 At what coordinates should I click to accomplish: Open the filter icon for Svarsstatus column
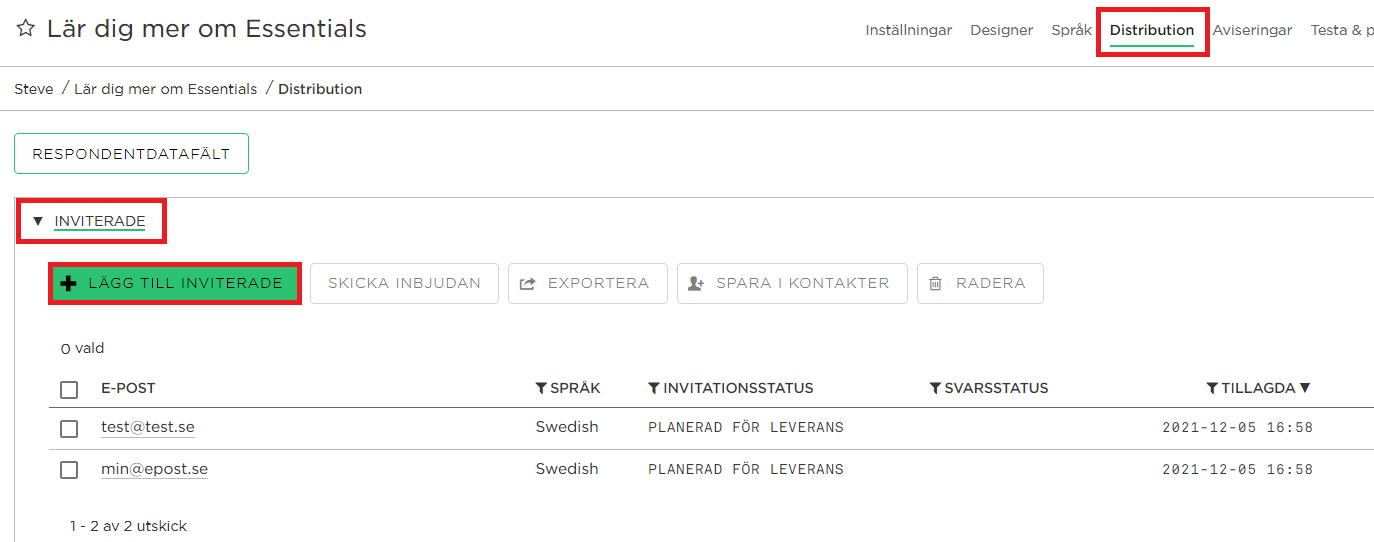coord(936,388)
